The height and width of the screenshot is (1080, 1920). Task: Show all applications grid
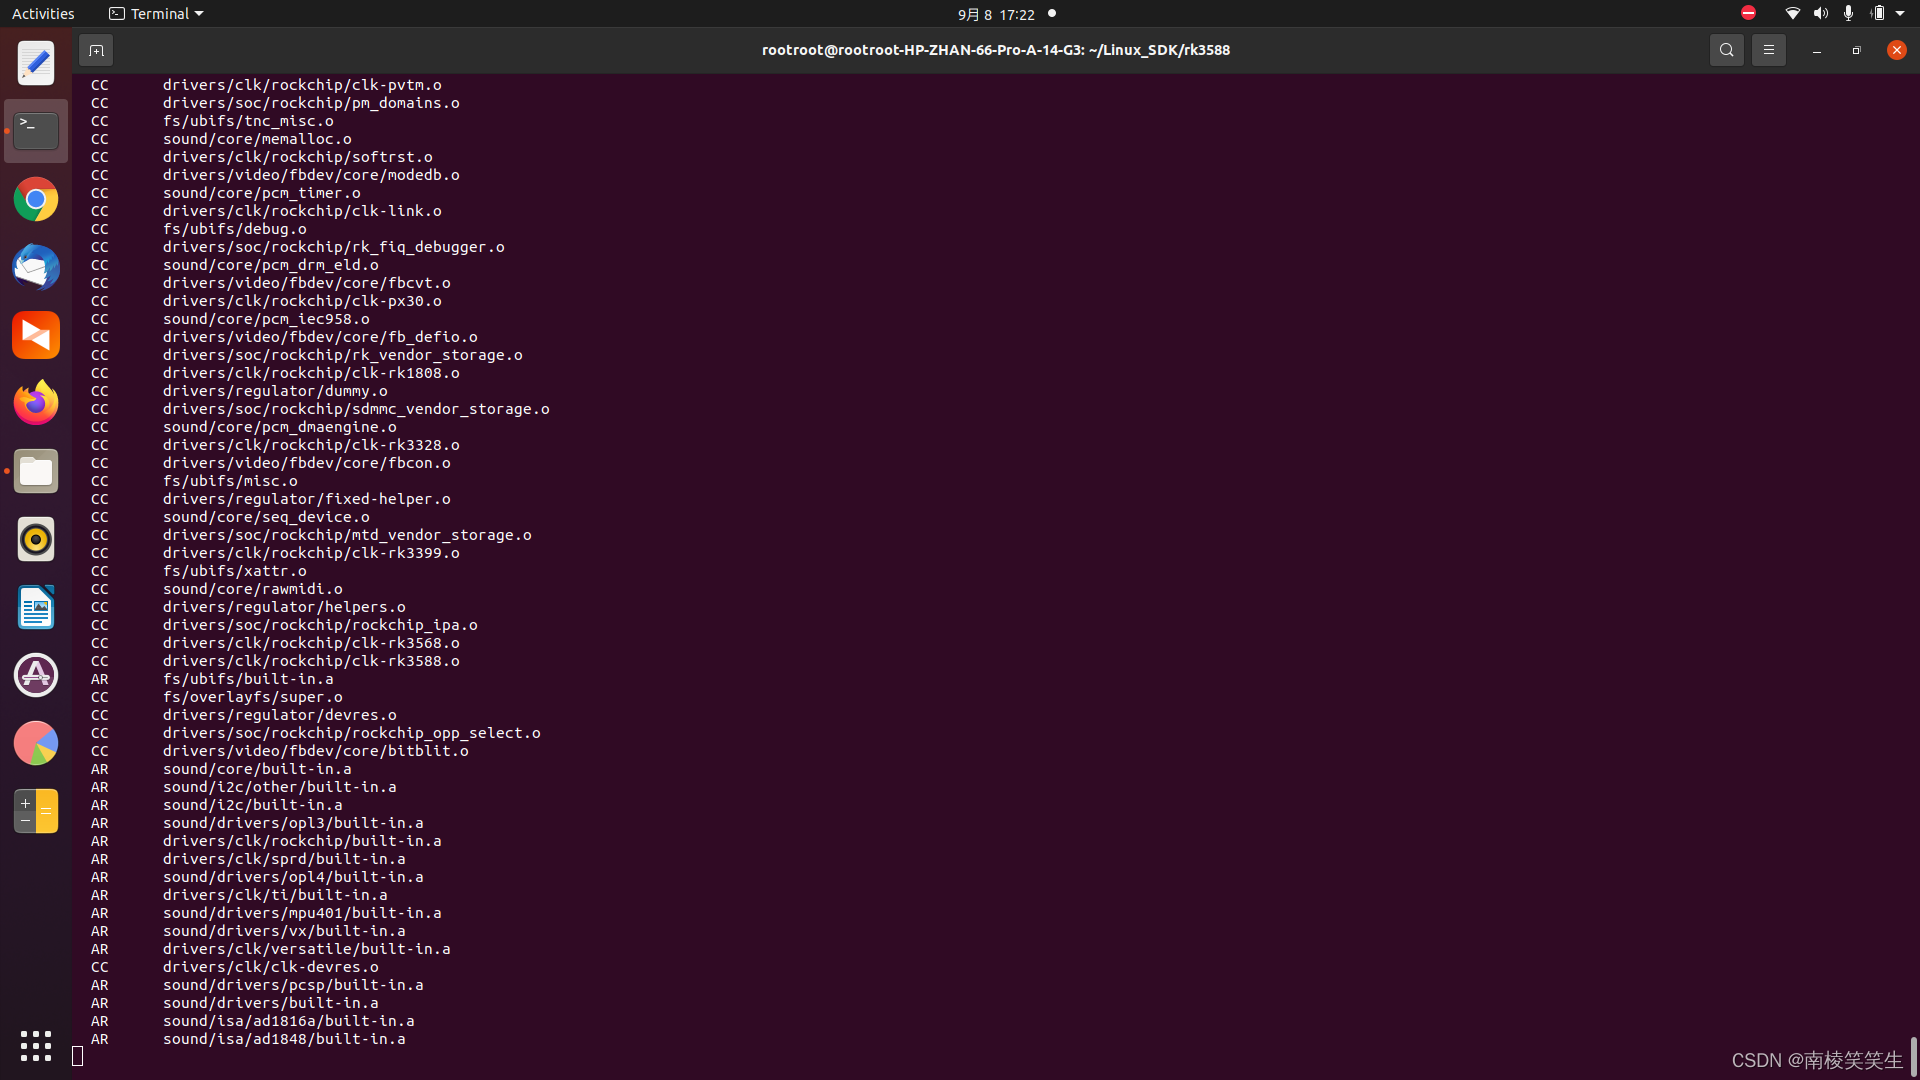click(36, 1045)
